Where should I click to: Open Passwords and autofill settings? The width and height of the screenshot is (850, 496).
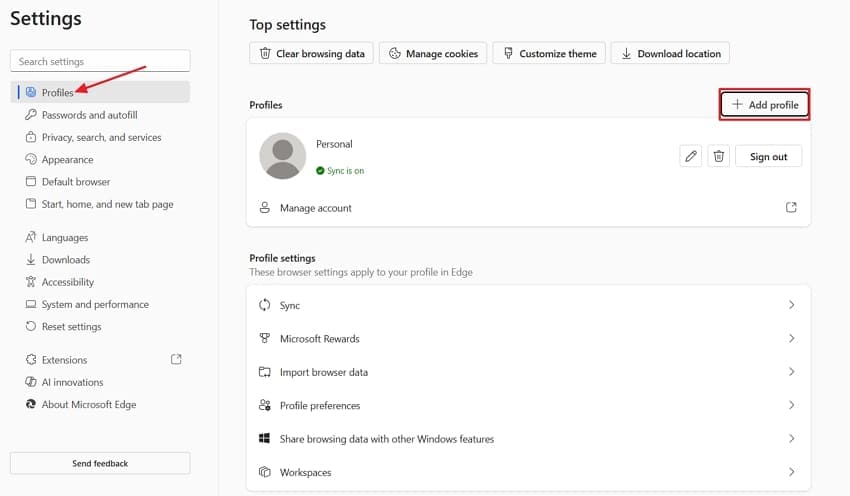100,115
